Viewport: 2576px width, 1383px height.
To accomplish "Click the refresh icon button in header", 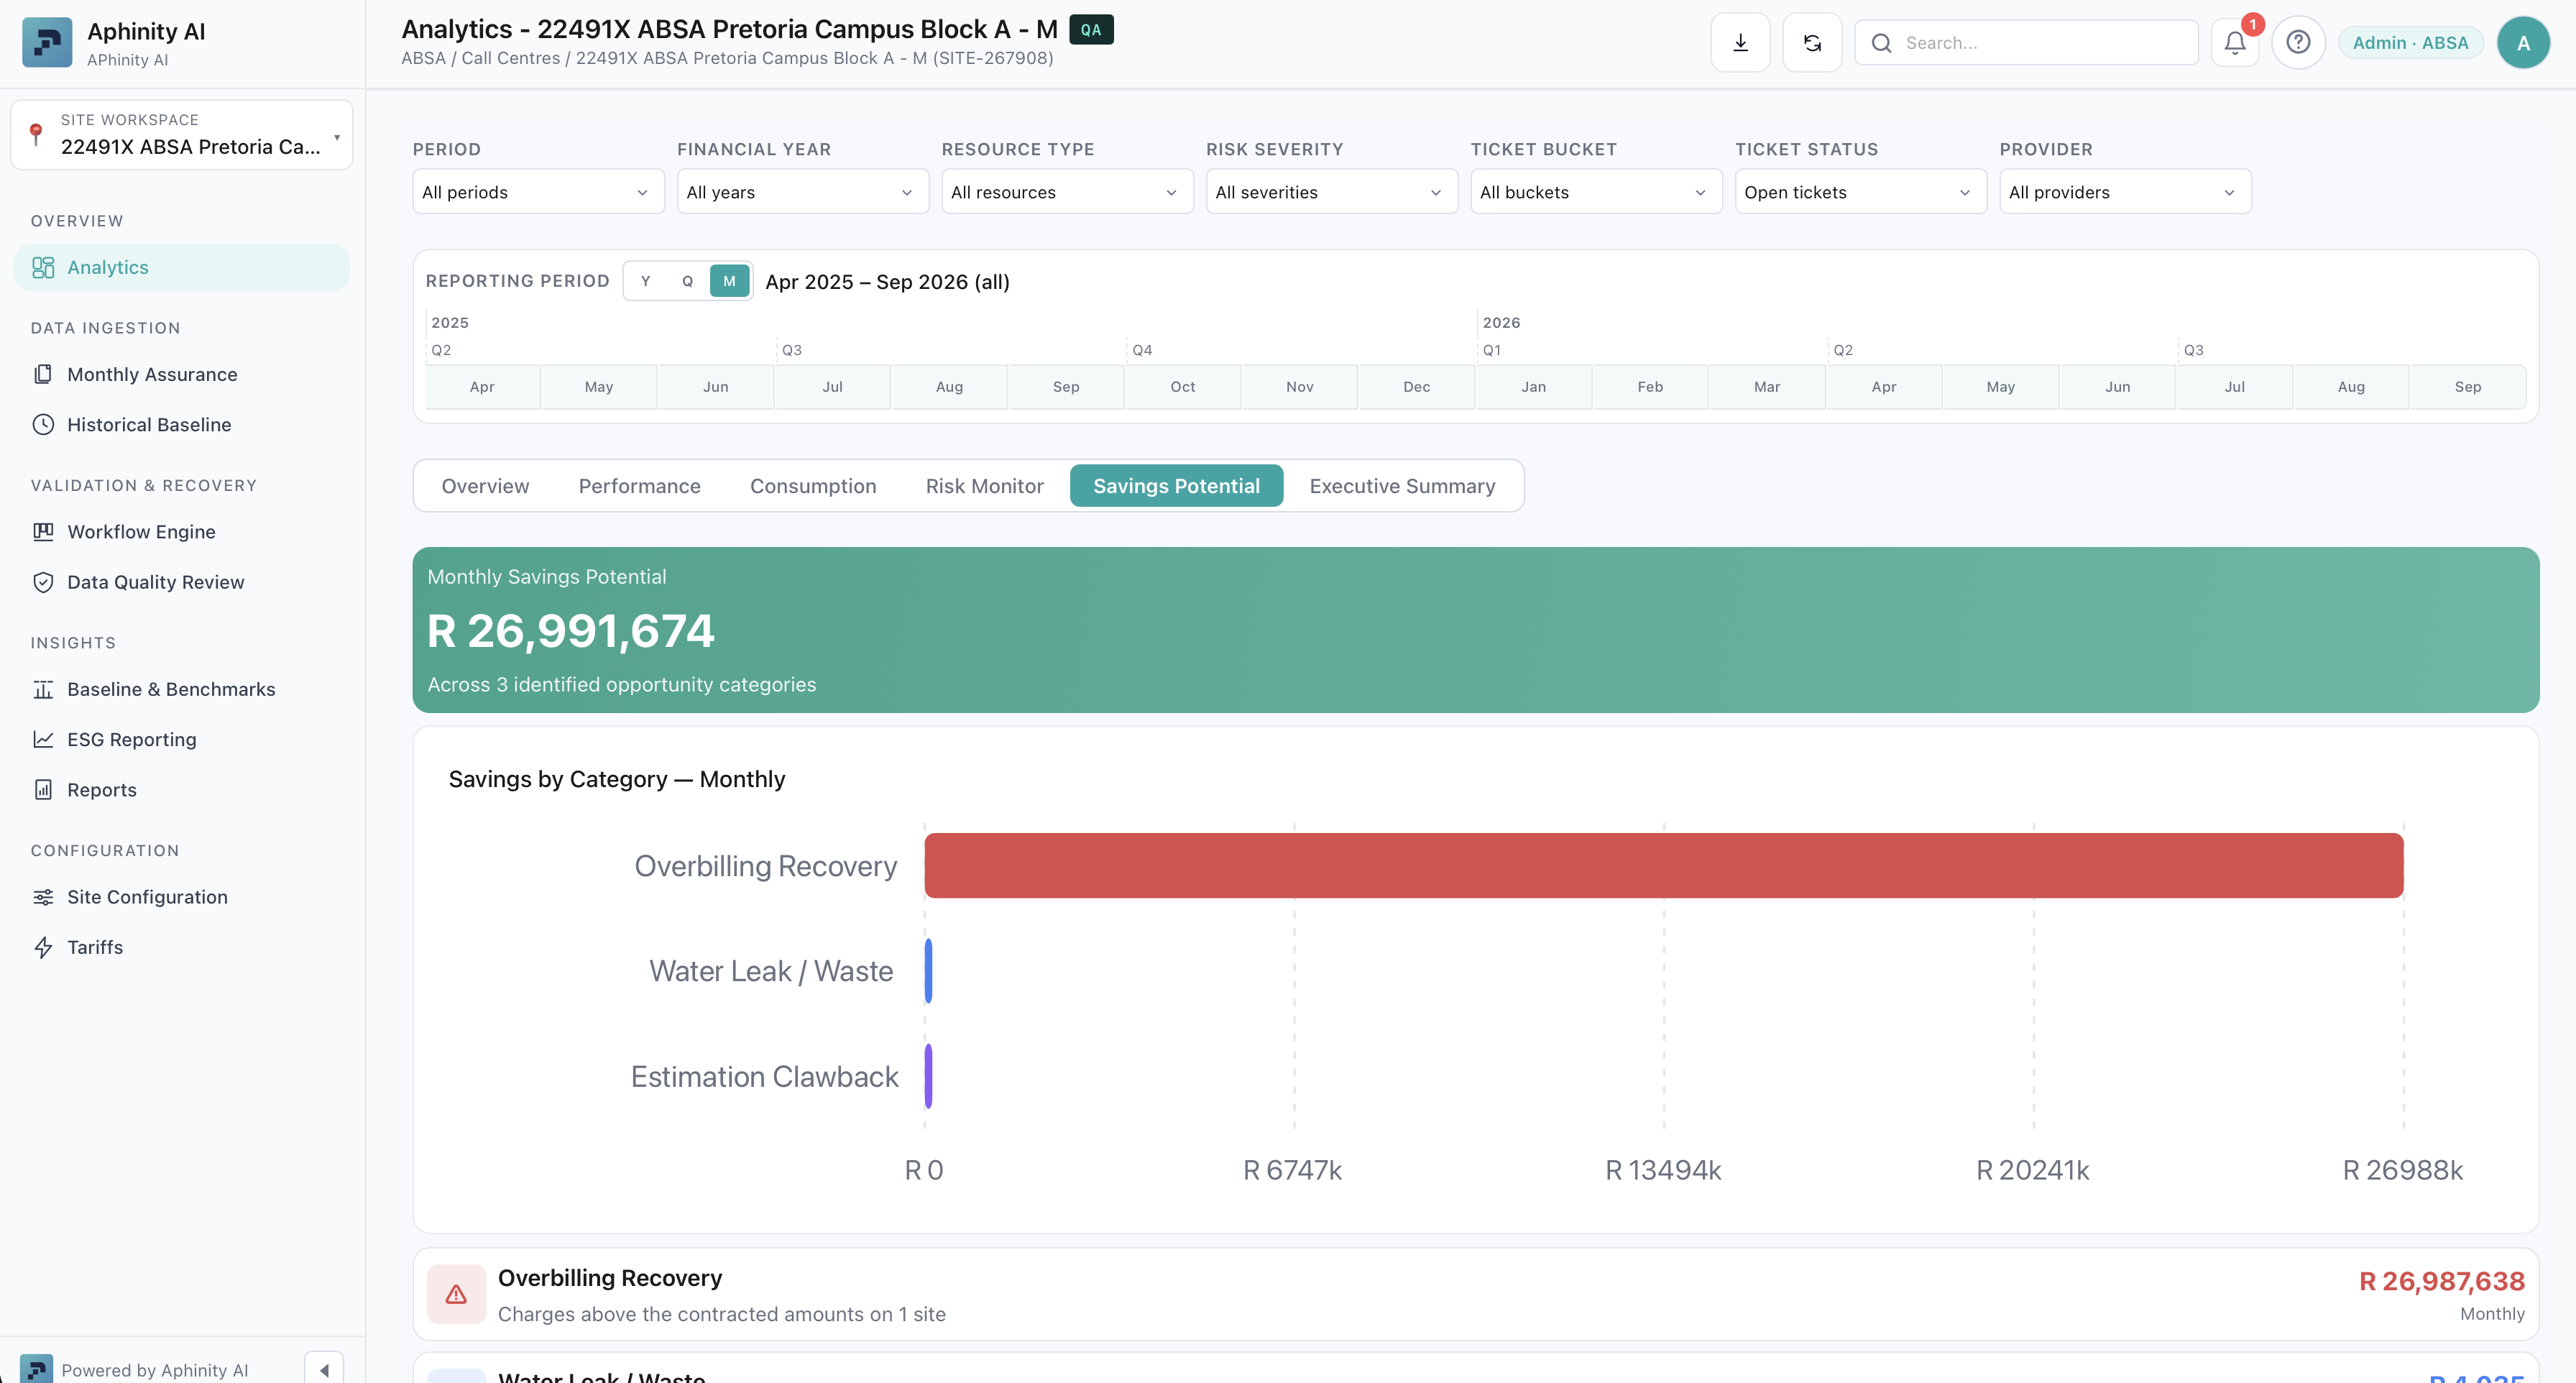I will click(1812, 43).
